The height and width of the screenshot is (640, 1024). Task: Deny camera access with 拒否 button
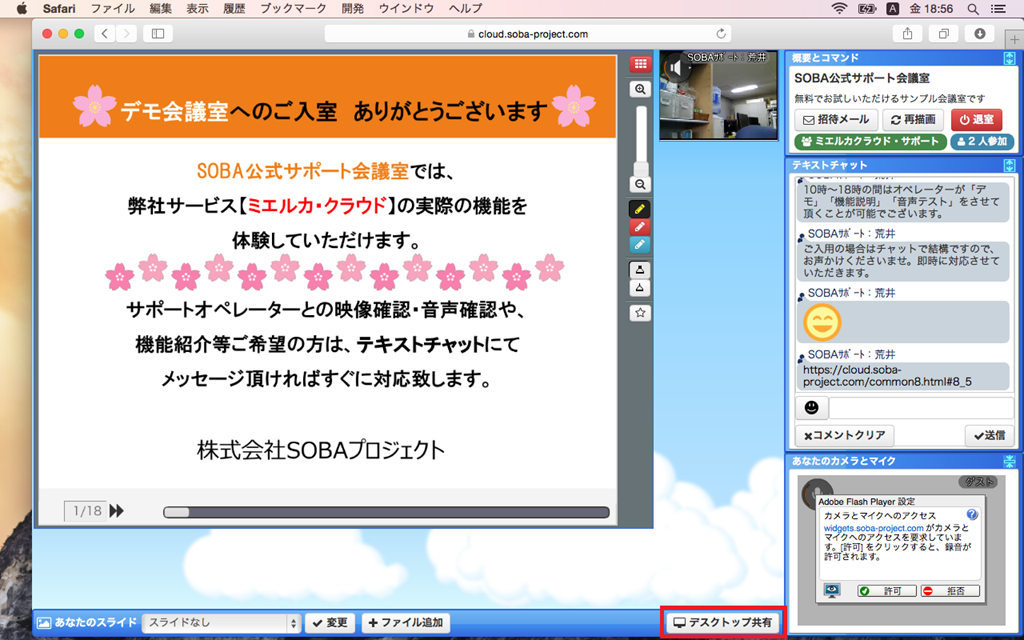tap(950, 591)
